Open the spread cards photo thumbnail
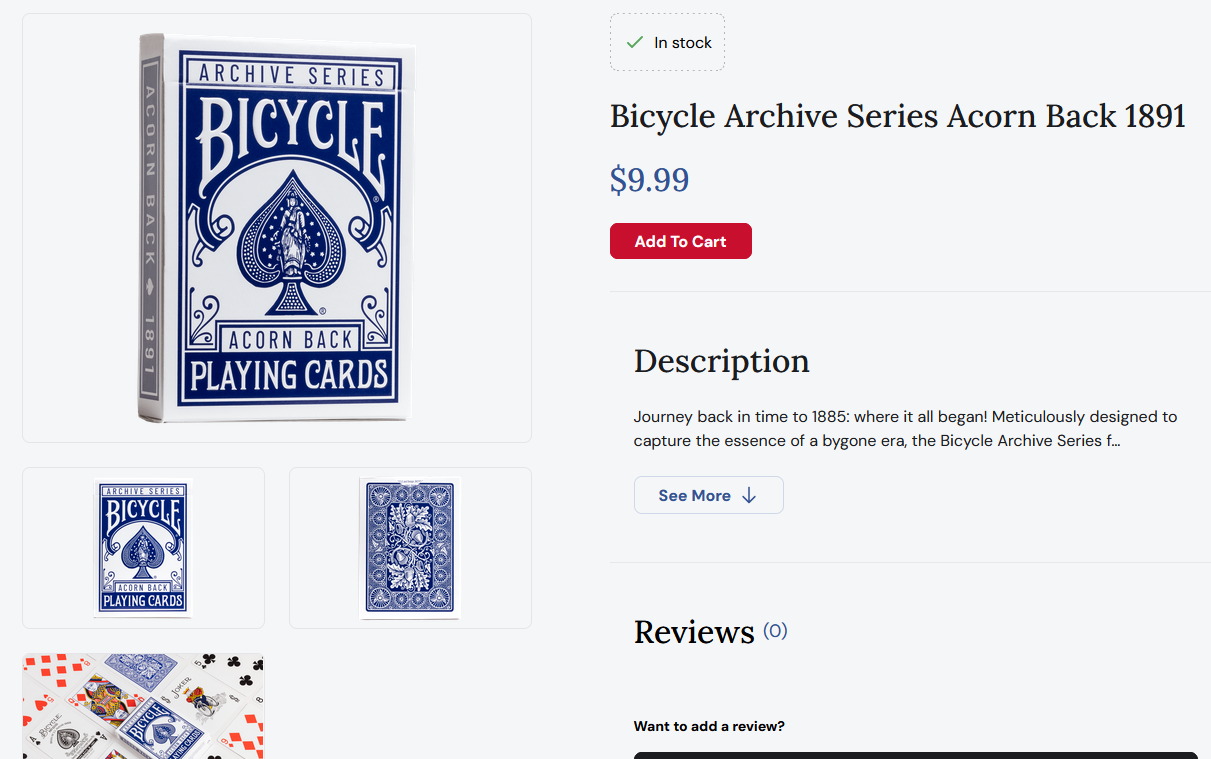The width and height of the screenshot is (1211, 759). [143, 706]
